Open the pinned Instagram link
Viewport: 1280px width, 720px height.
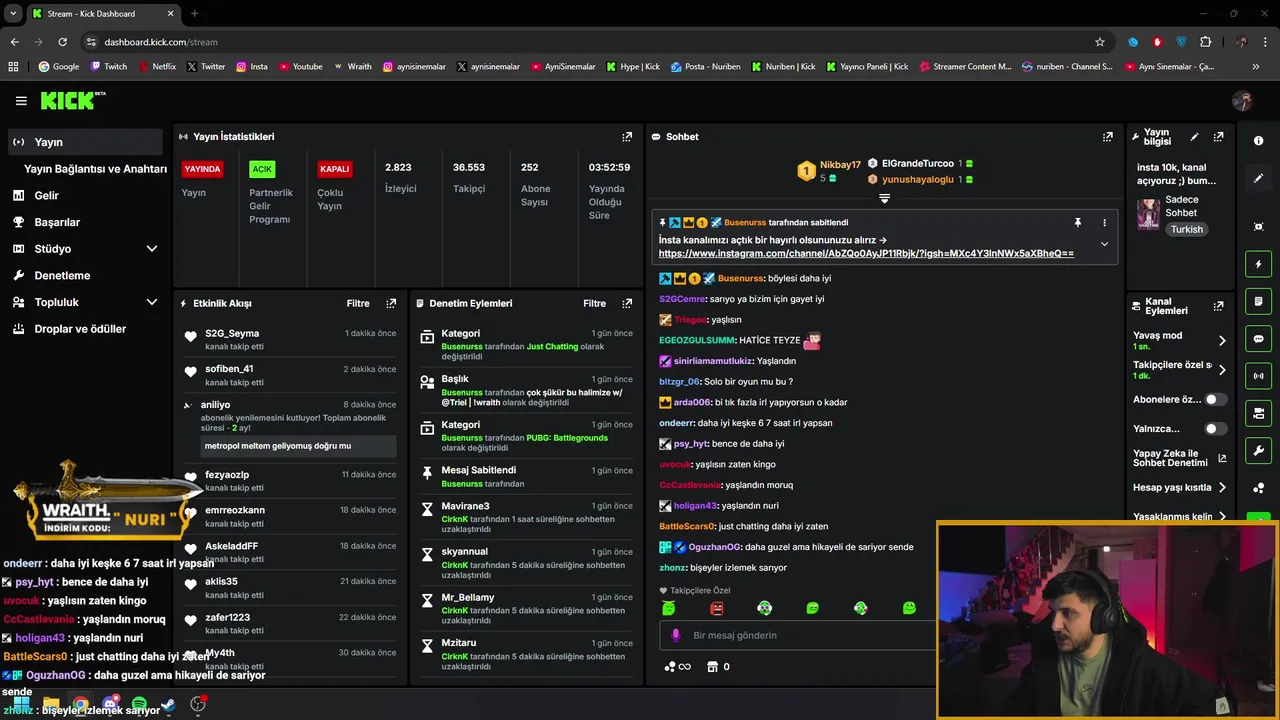point(866,254)
